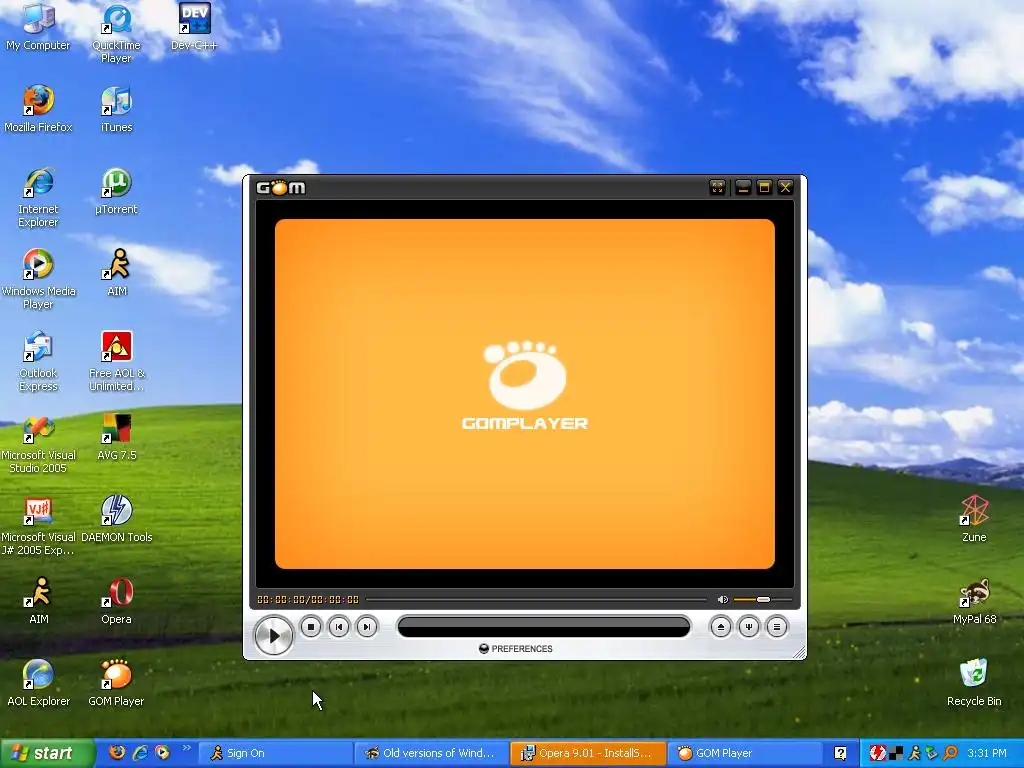
Task: Select the Outlook Express desktop icon
Action: tap(38, 361)
